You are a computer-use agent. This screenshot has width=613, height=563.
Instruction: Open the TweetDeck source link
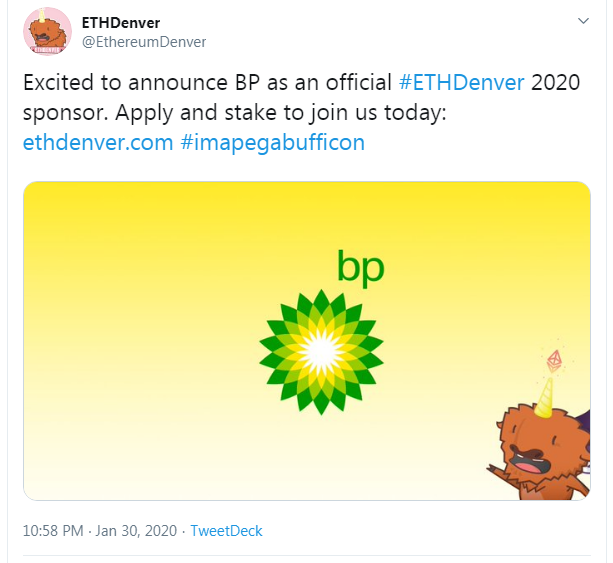tap(226, 530)
